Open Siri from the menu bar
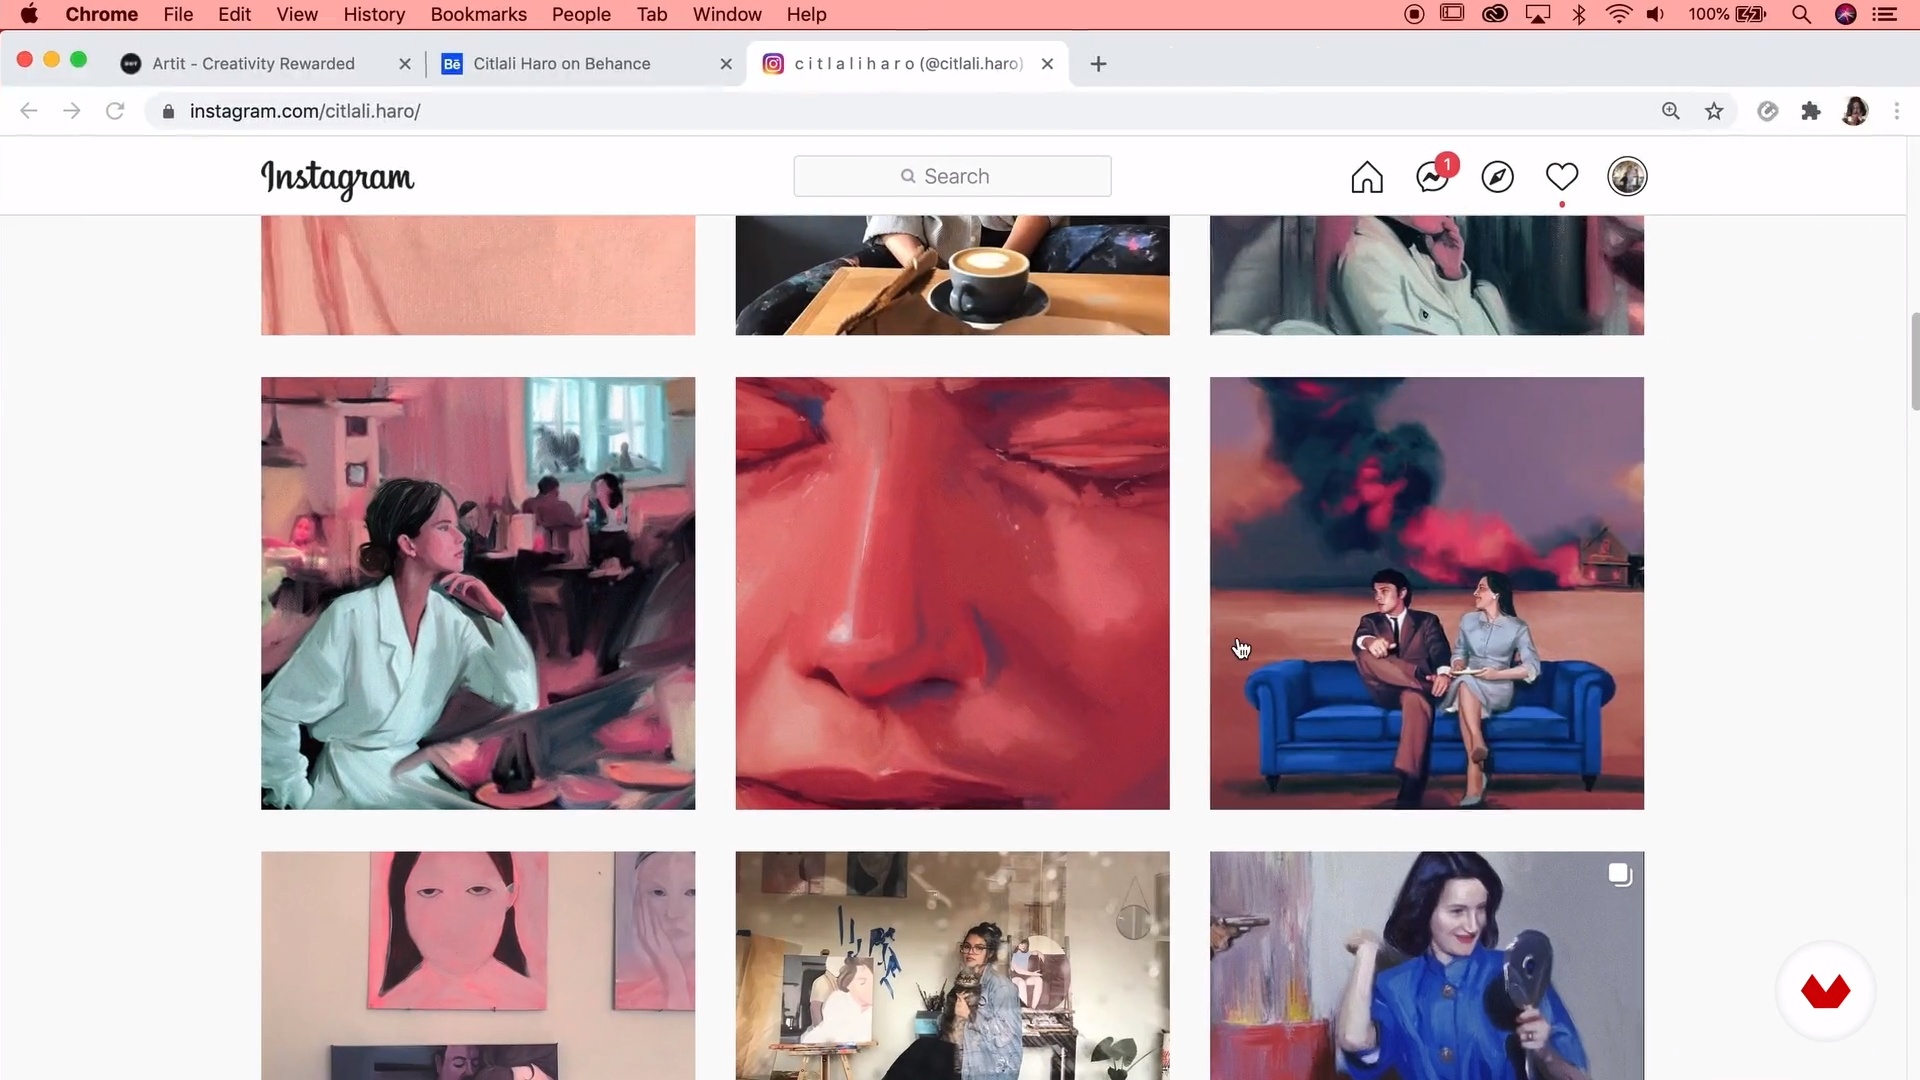The image size is (1920, 1080). click(x=1846, y=14)
